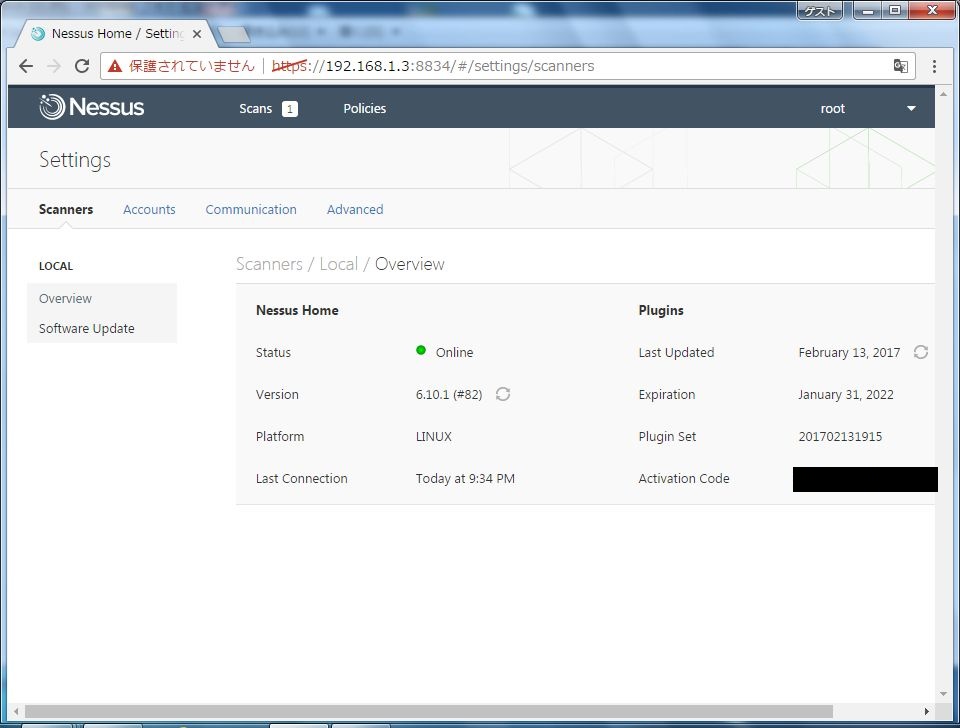Click the Plugin Set value 201702131915
Image resolution: width=960 pixels, height=728 pixels.
(840, 437)
